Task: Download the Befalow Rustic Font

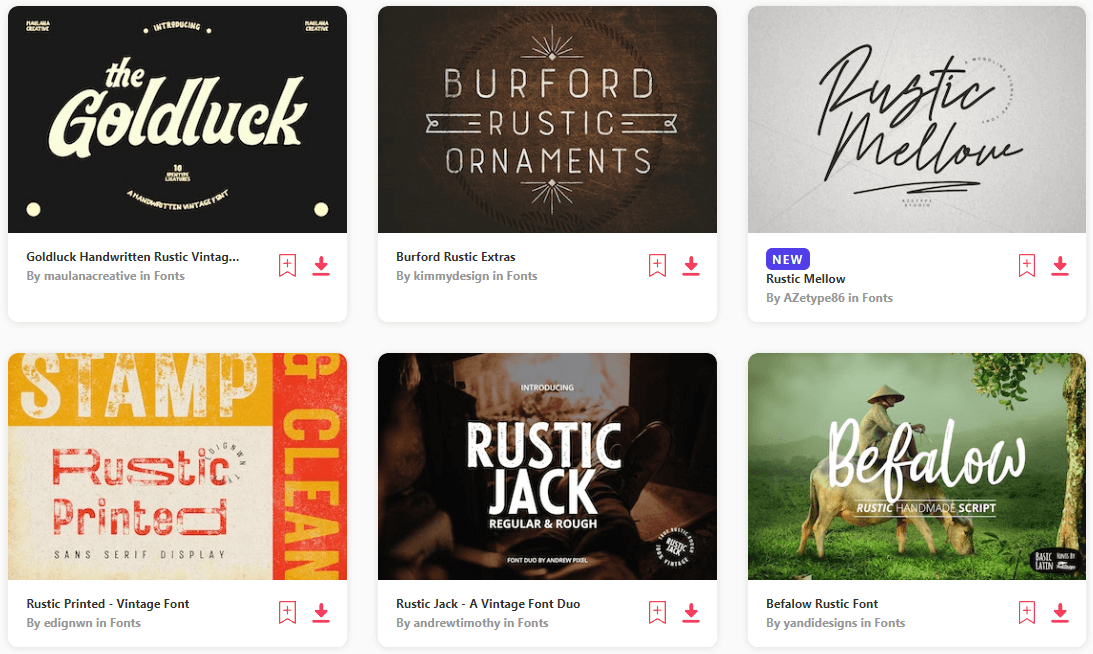Action: click(x=1060, y=613)
